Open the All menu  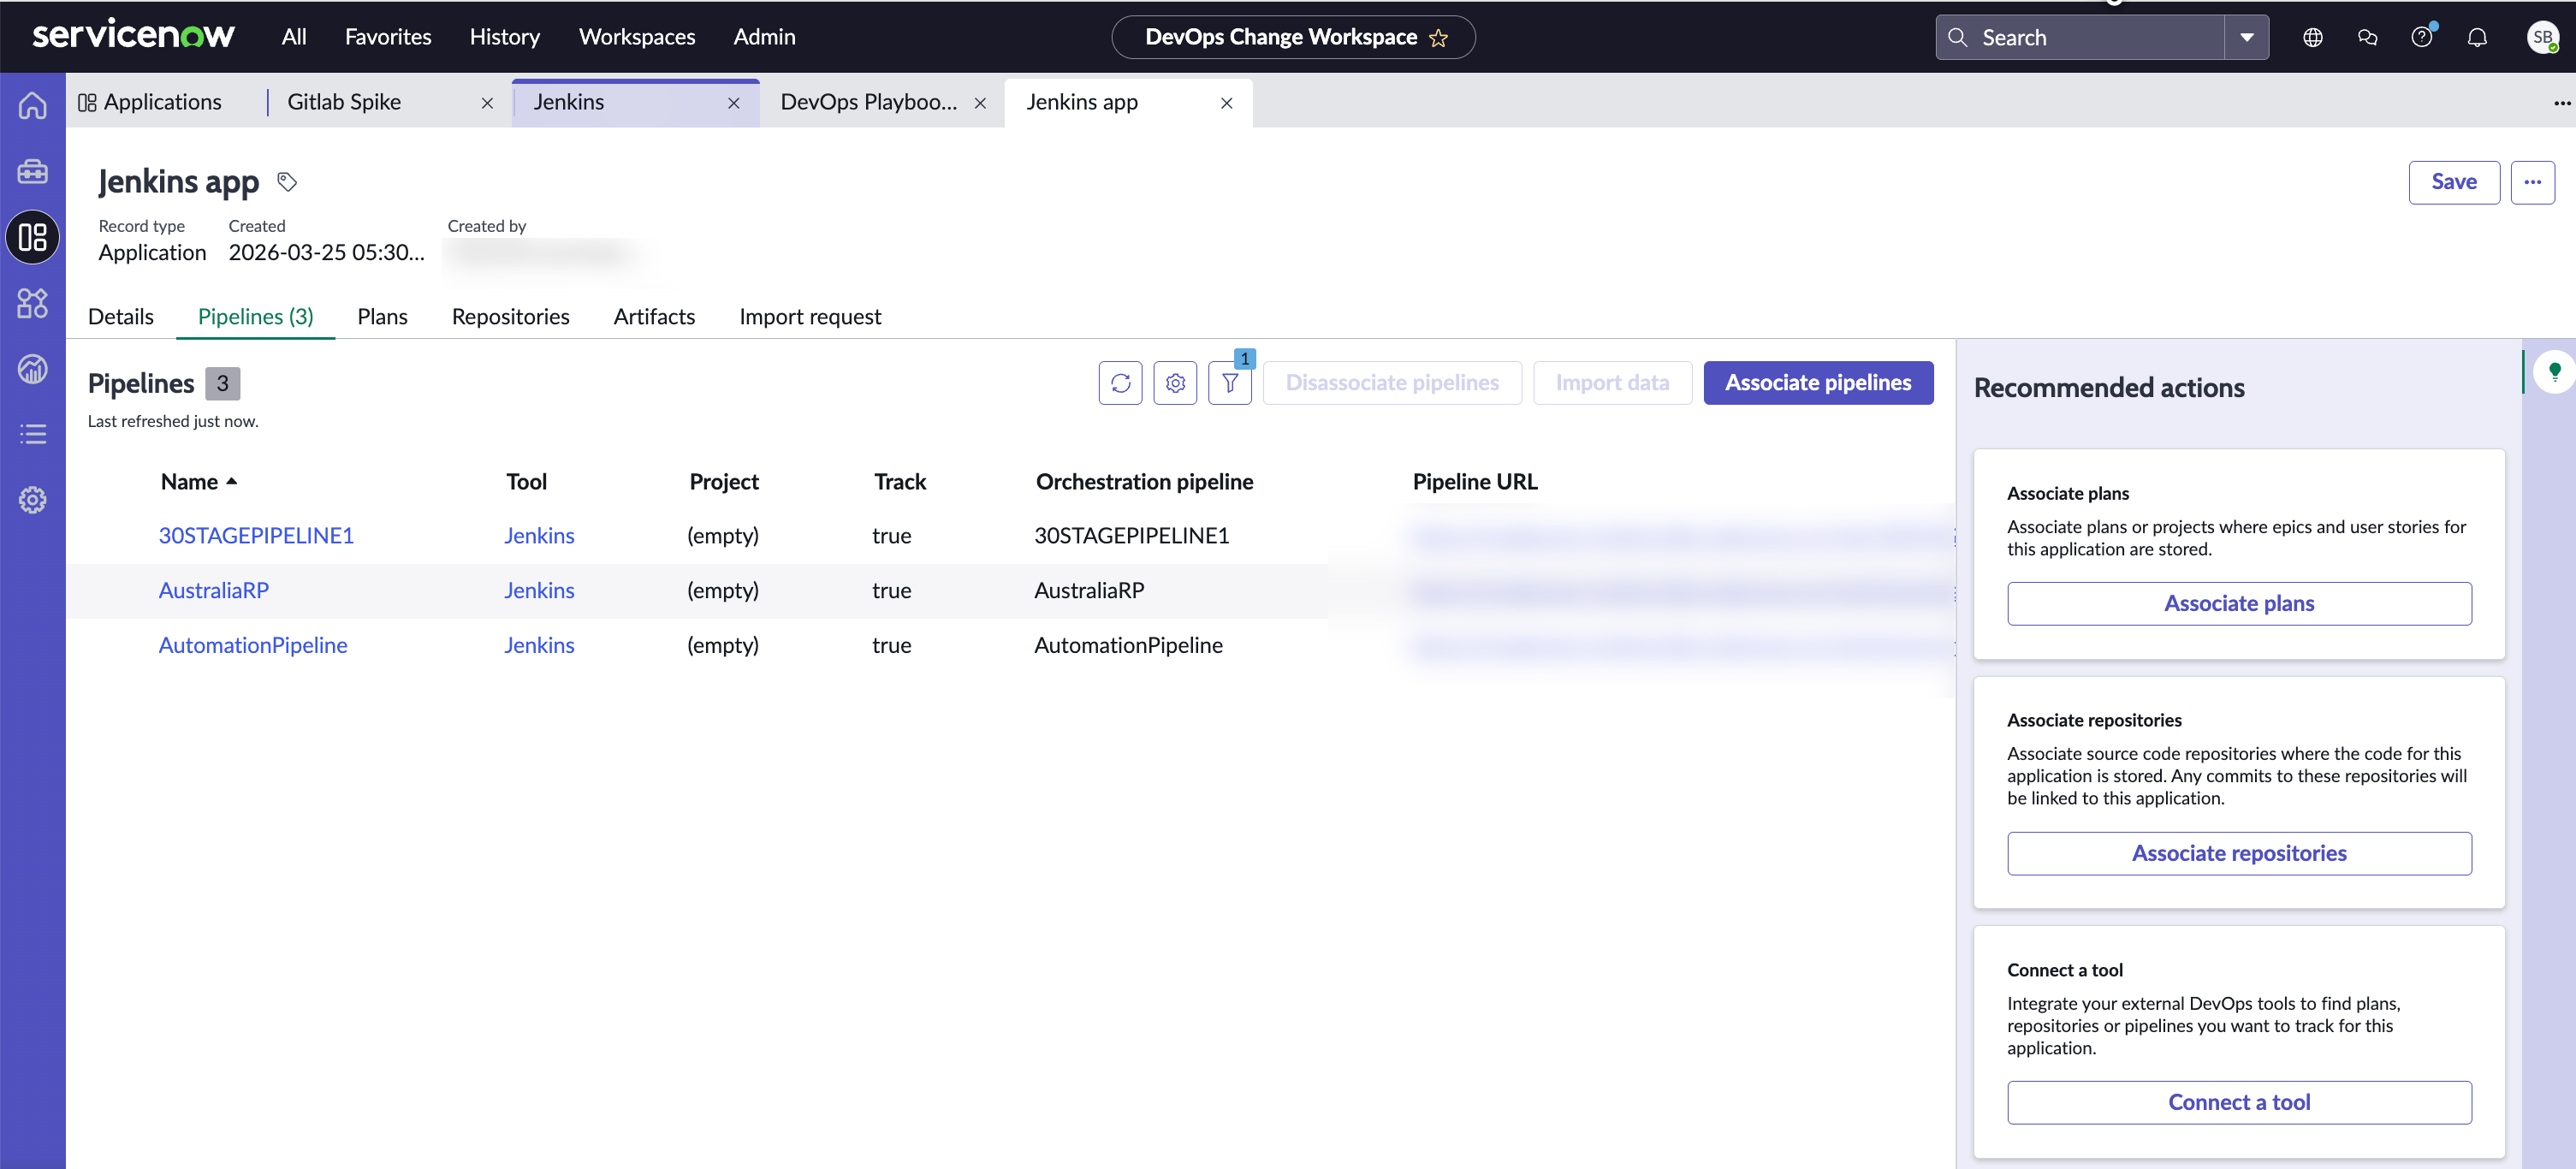coord(294,37)
